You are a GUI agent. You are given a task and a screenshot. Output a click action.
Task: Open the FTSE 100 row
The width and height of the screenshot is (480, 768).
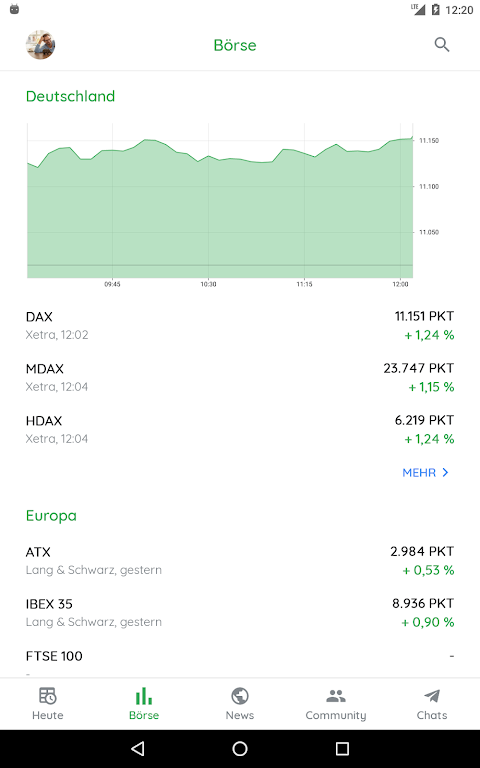click(x=240, y=661)
